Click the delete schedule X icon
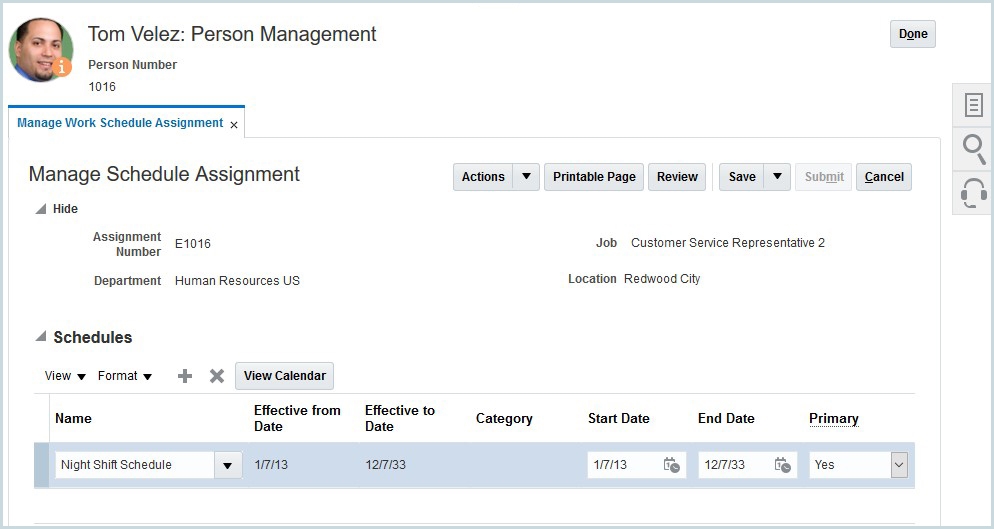This screenshot has width=994, height=529. 216,376
